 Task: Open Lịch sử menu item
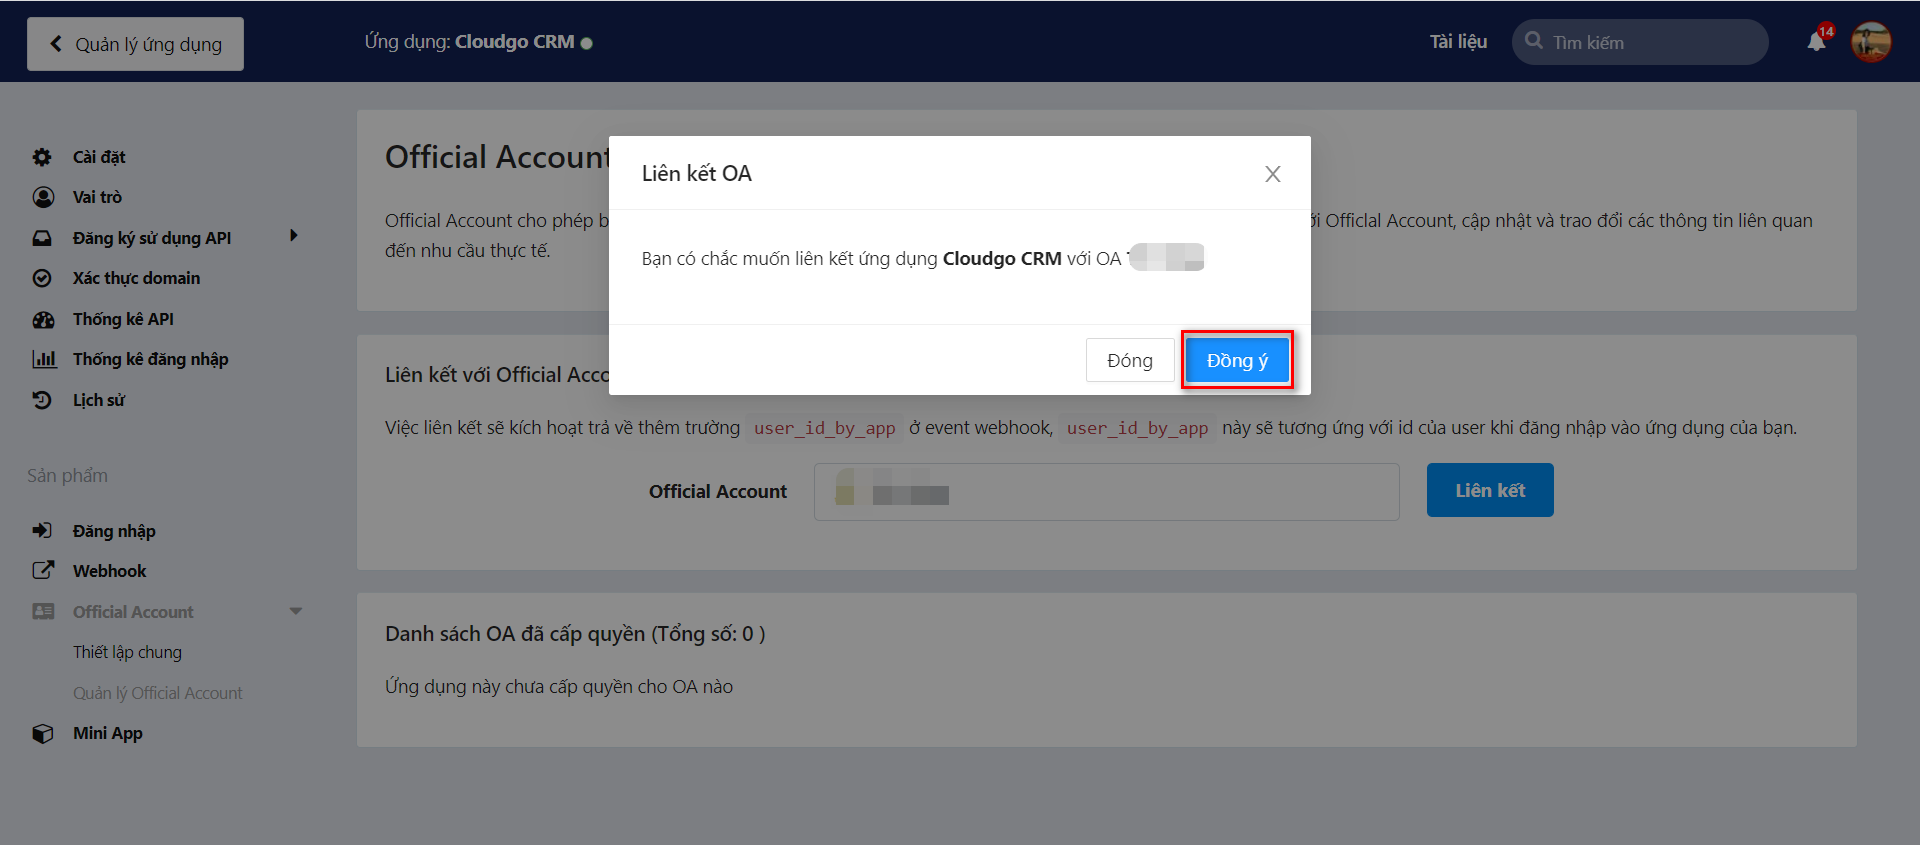98,400
